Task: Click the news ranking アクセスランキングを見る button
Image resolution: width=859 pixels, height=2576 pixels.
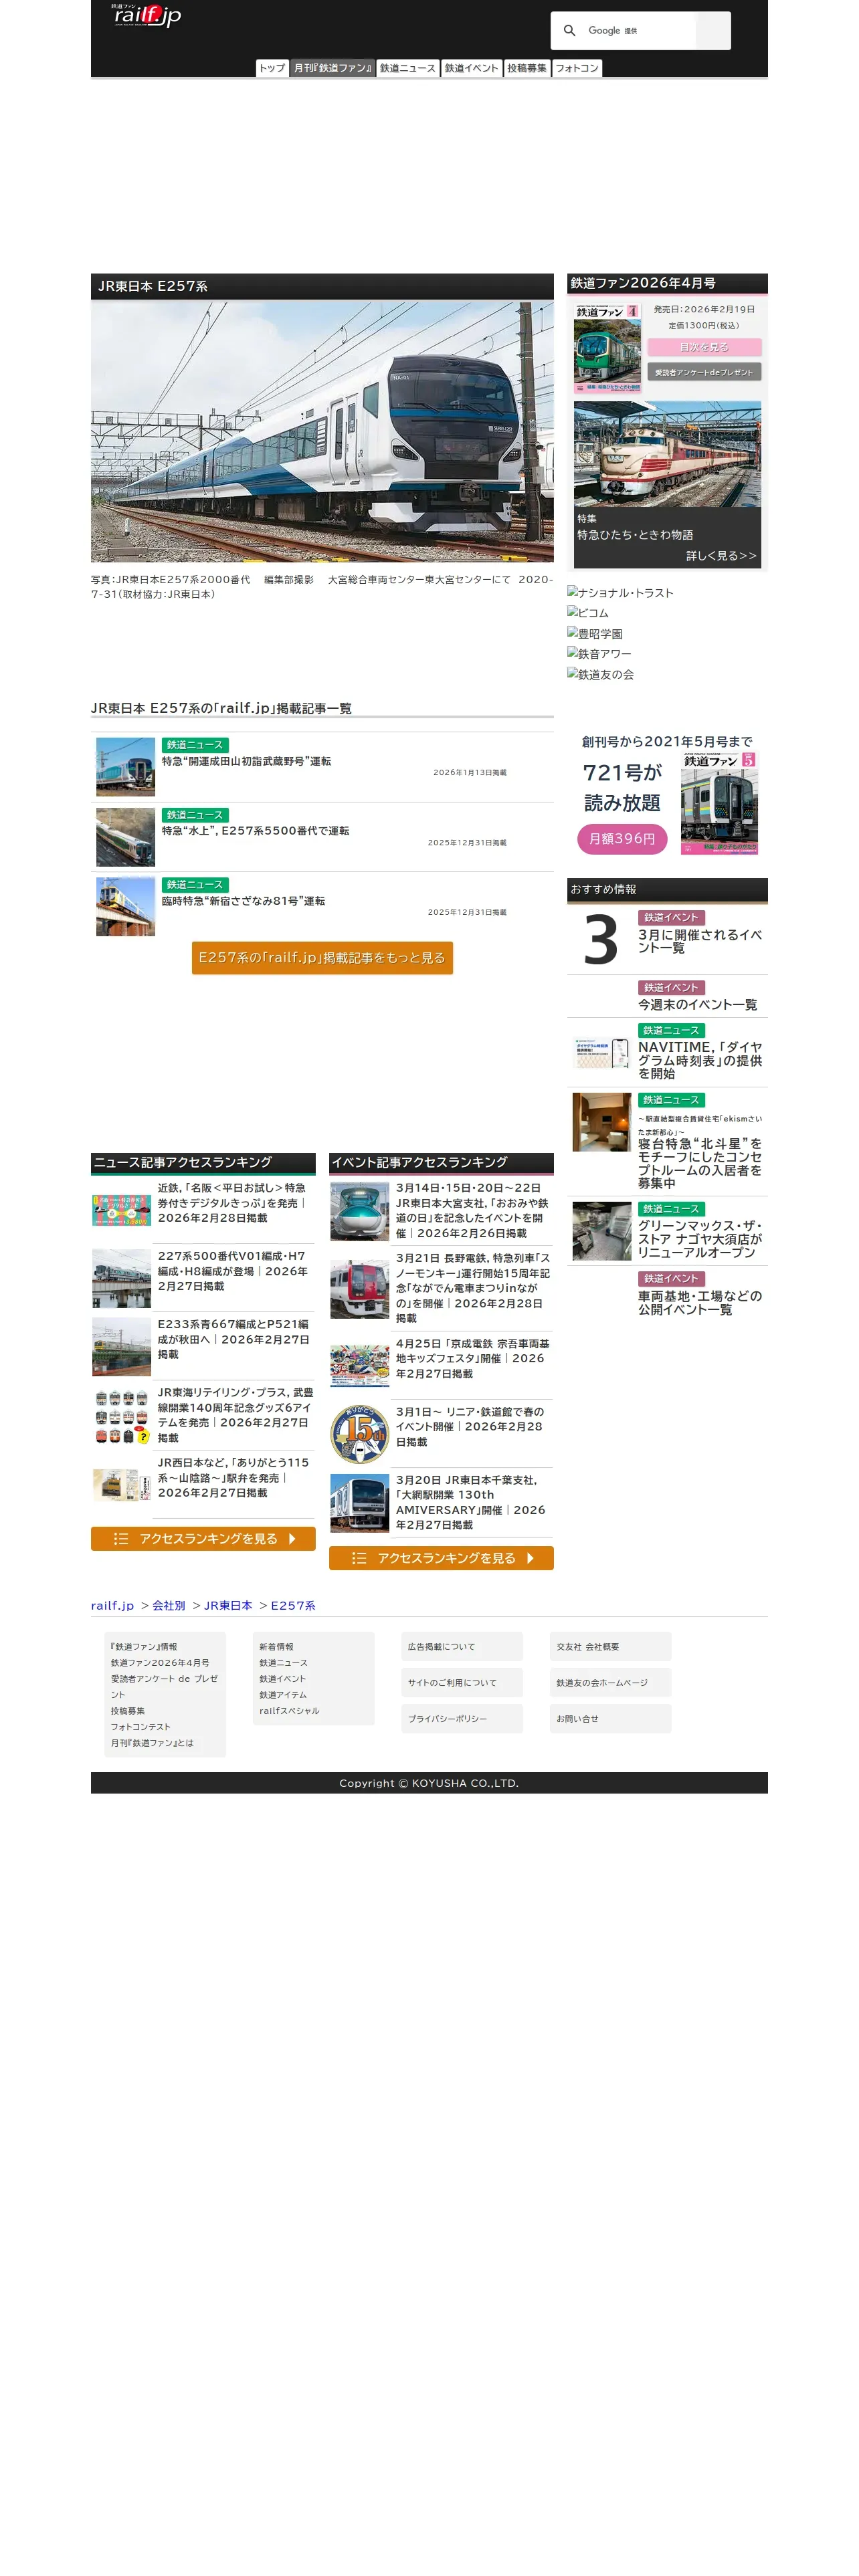Action: [x=203, y=1539]
